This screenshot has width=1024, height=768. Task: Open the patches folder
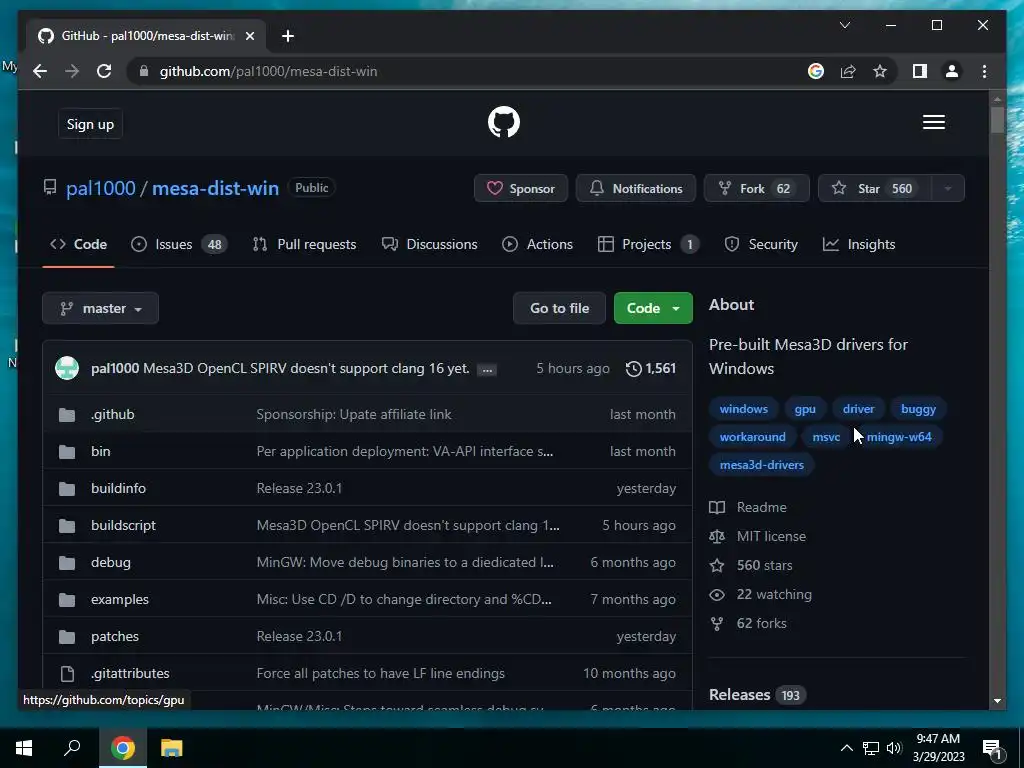[115, 637]
